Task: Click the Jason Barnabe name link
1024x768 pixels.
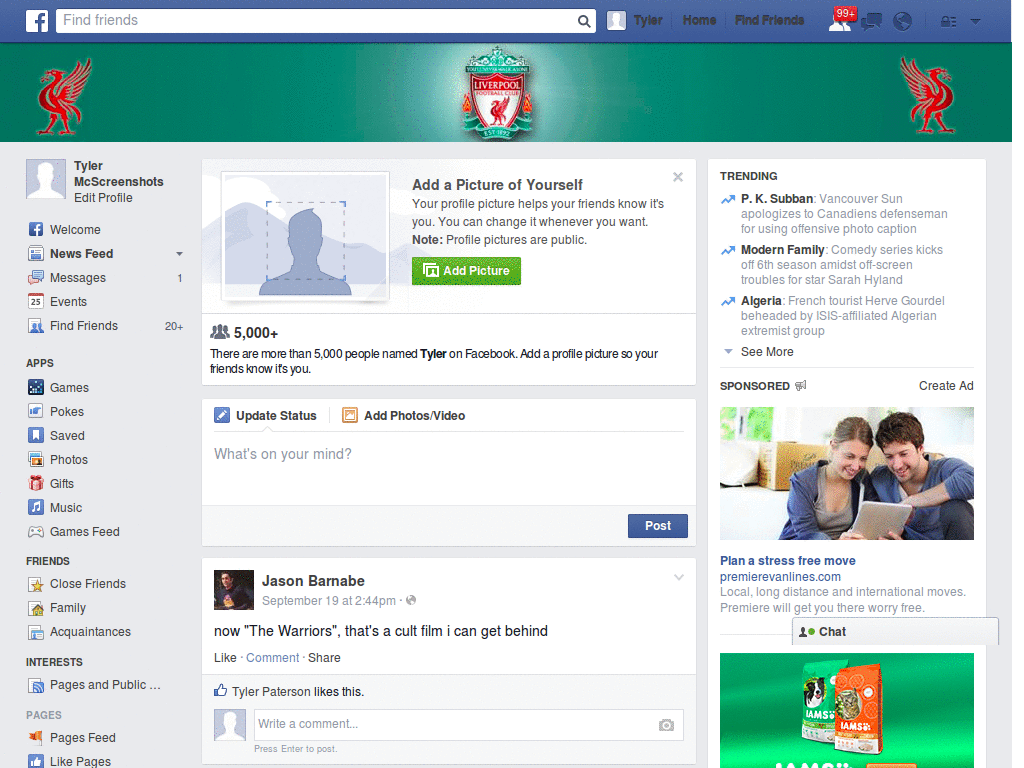Action: click(313, 581)
